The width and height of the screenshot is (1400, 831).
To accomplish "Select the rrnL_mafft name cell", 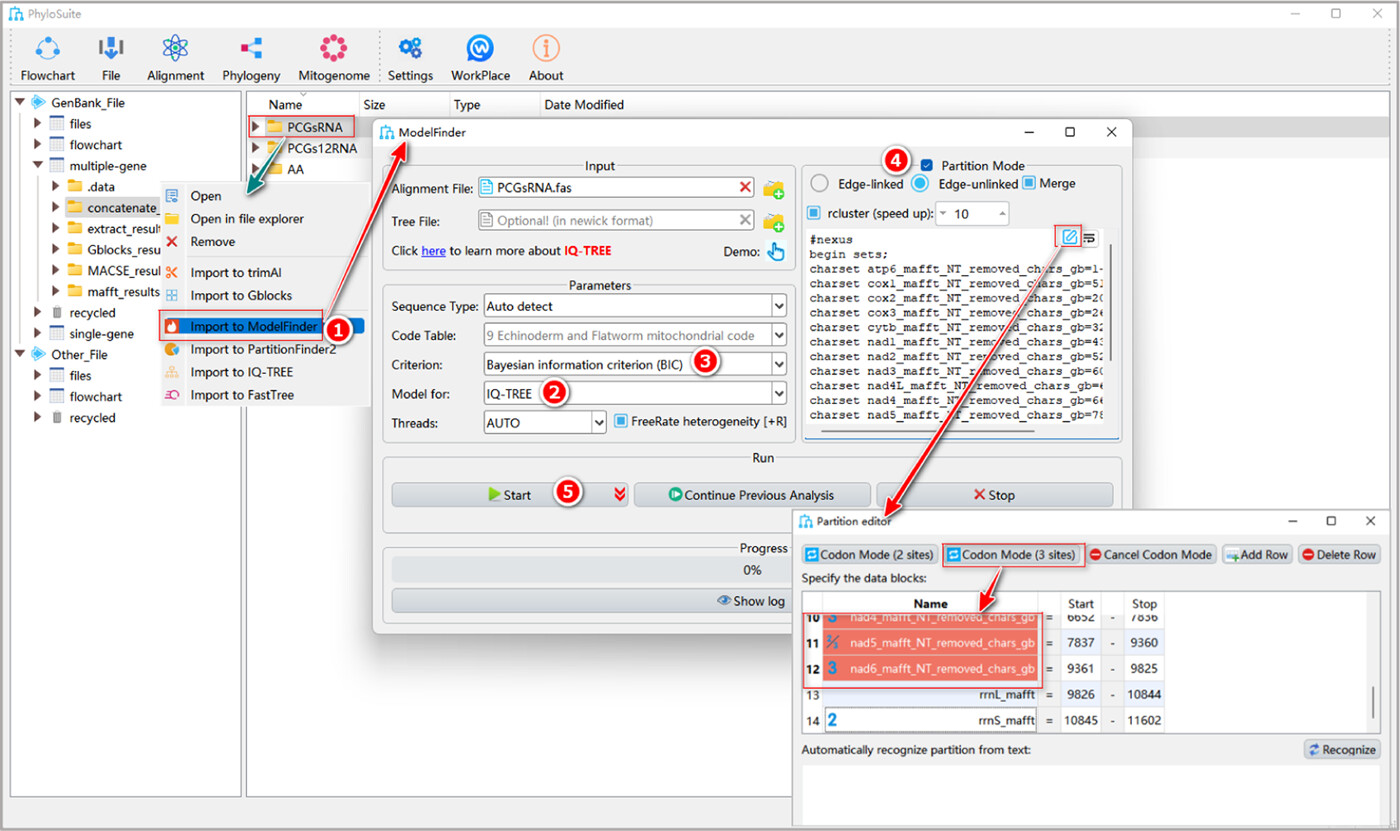I will (x=930, y=694).
